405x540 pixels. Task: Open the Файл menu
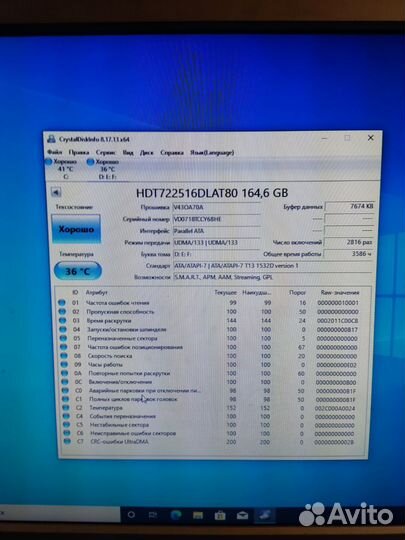click(x=55, y=152)
